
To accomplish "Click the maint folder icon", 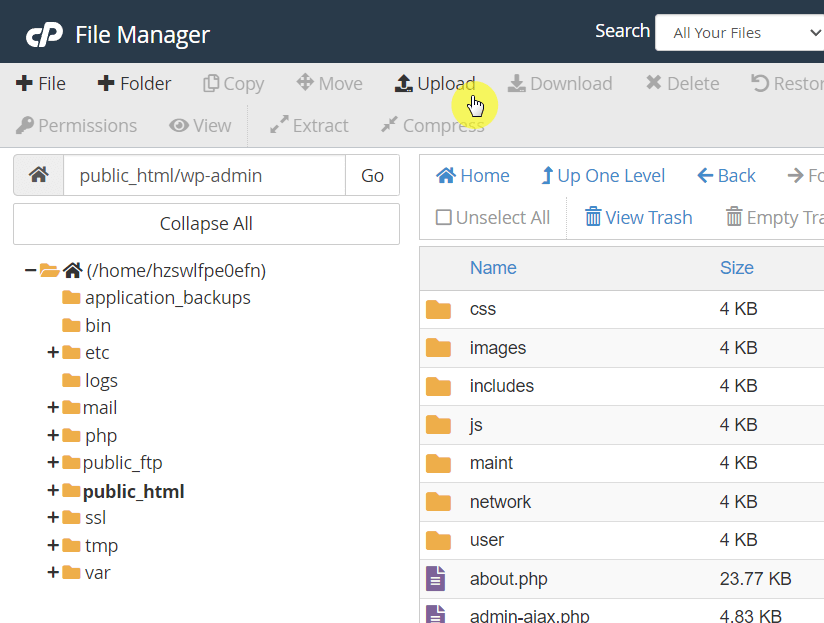I will click(438, 463).
